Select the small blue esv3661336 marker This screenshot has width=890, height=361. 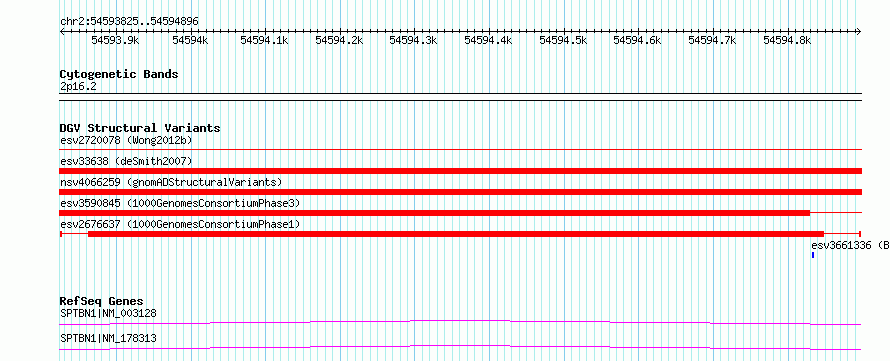(x=813, y=255)
